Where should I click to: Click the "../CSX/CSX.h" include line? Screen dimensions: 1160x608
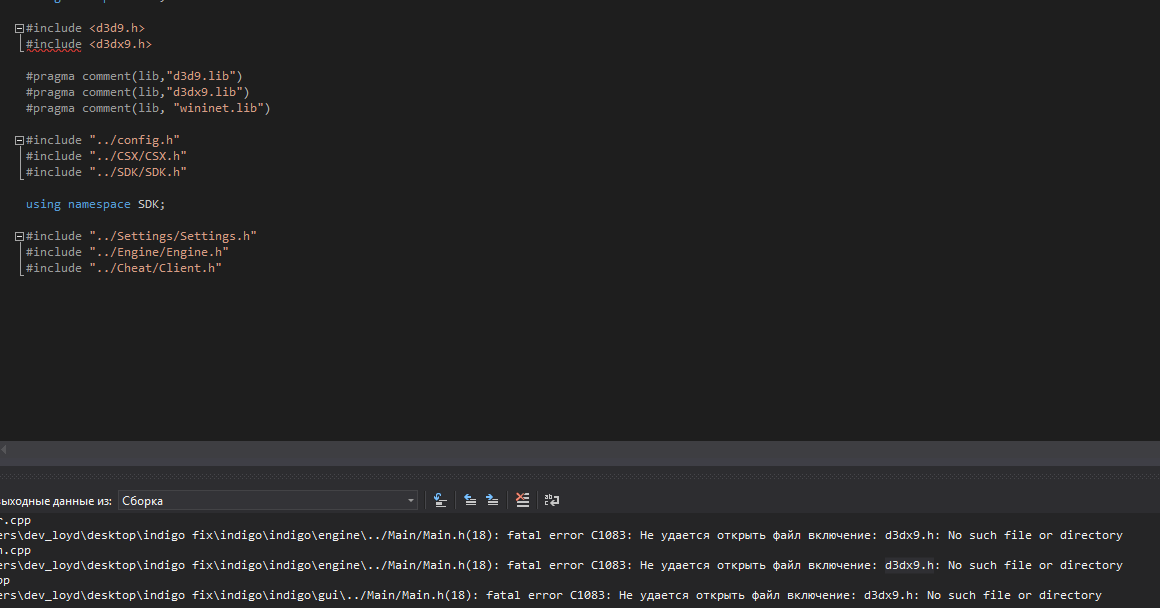pos(107,156)
